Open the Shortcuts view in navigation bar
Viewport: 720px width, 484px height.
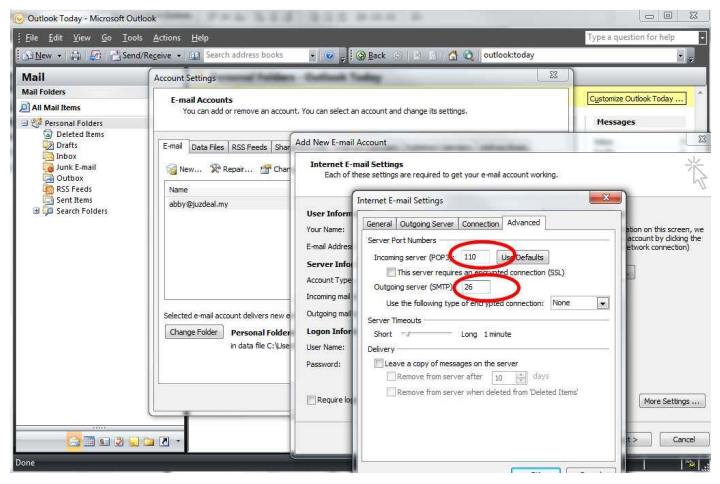pos(164,442)
